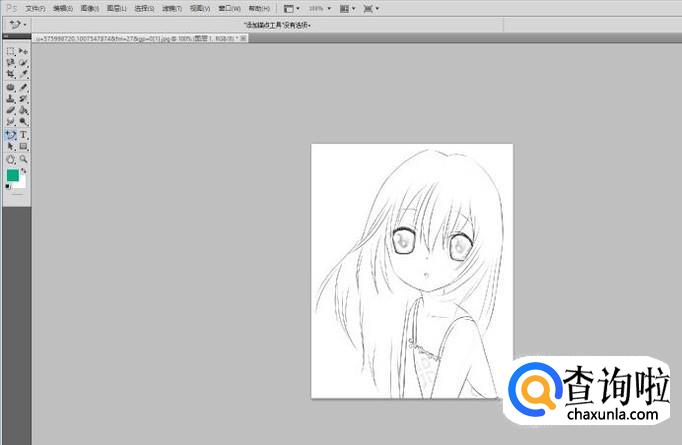The height and width of the screenshot is (445, 682).
Task: Select the Hand tool
Action: point(11,158)
